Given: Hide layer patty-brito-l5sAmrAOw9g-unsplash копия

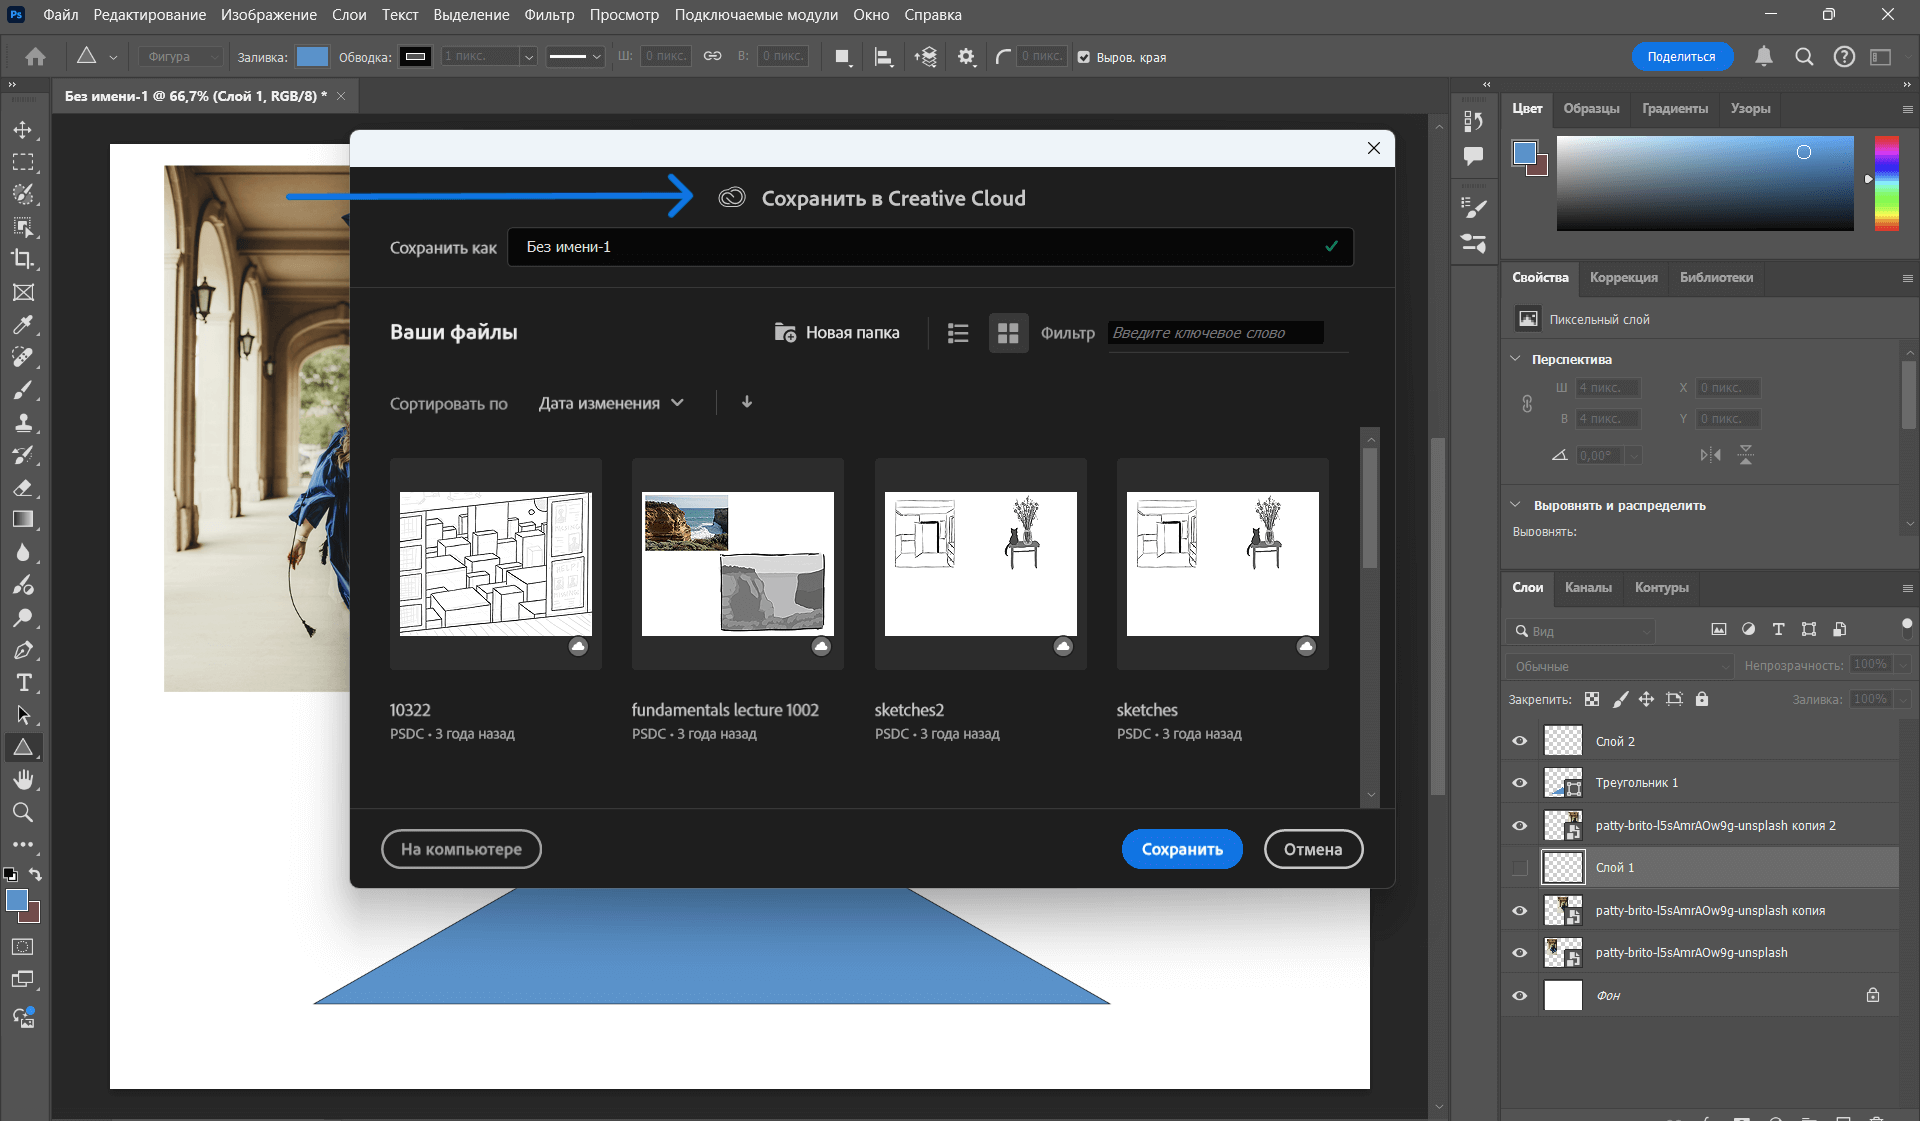Looking at the screenshot, I should (1520, 911).
